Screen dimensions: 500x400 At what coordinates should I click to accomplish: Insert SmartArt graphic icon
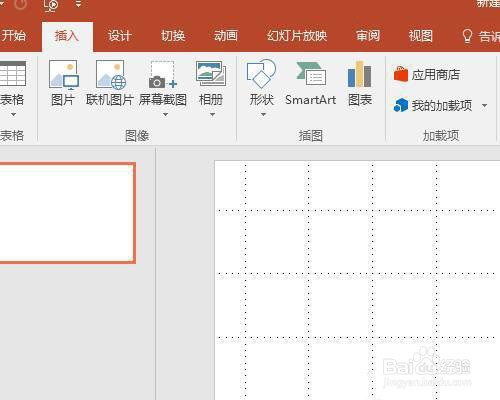tap(311, 74)
